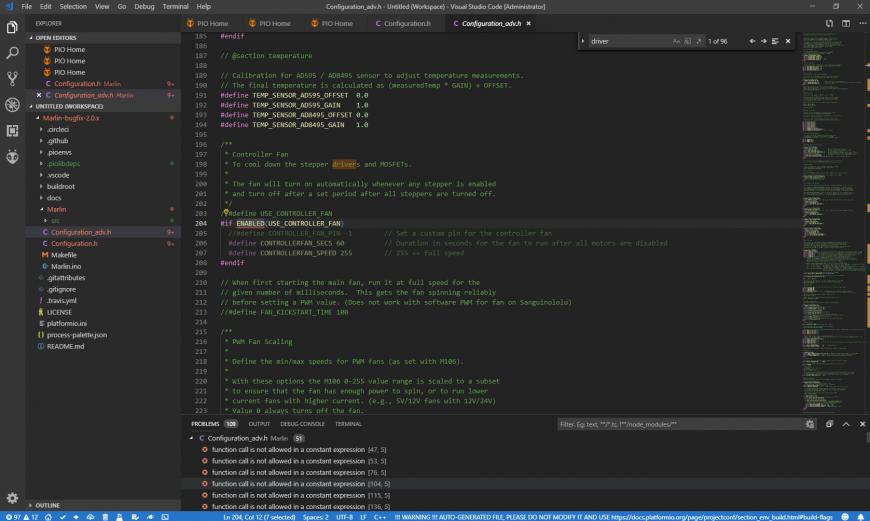Toggle Match Whole Word in find widget
Screen dimensions: 870x521
(687, 41)
